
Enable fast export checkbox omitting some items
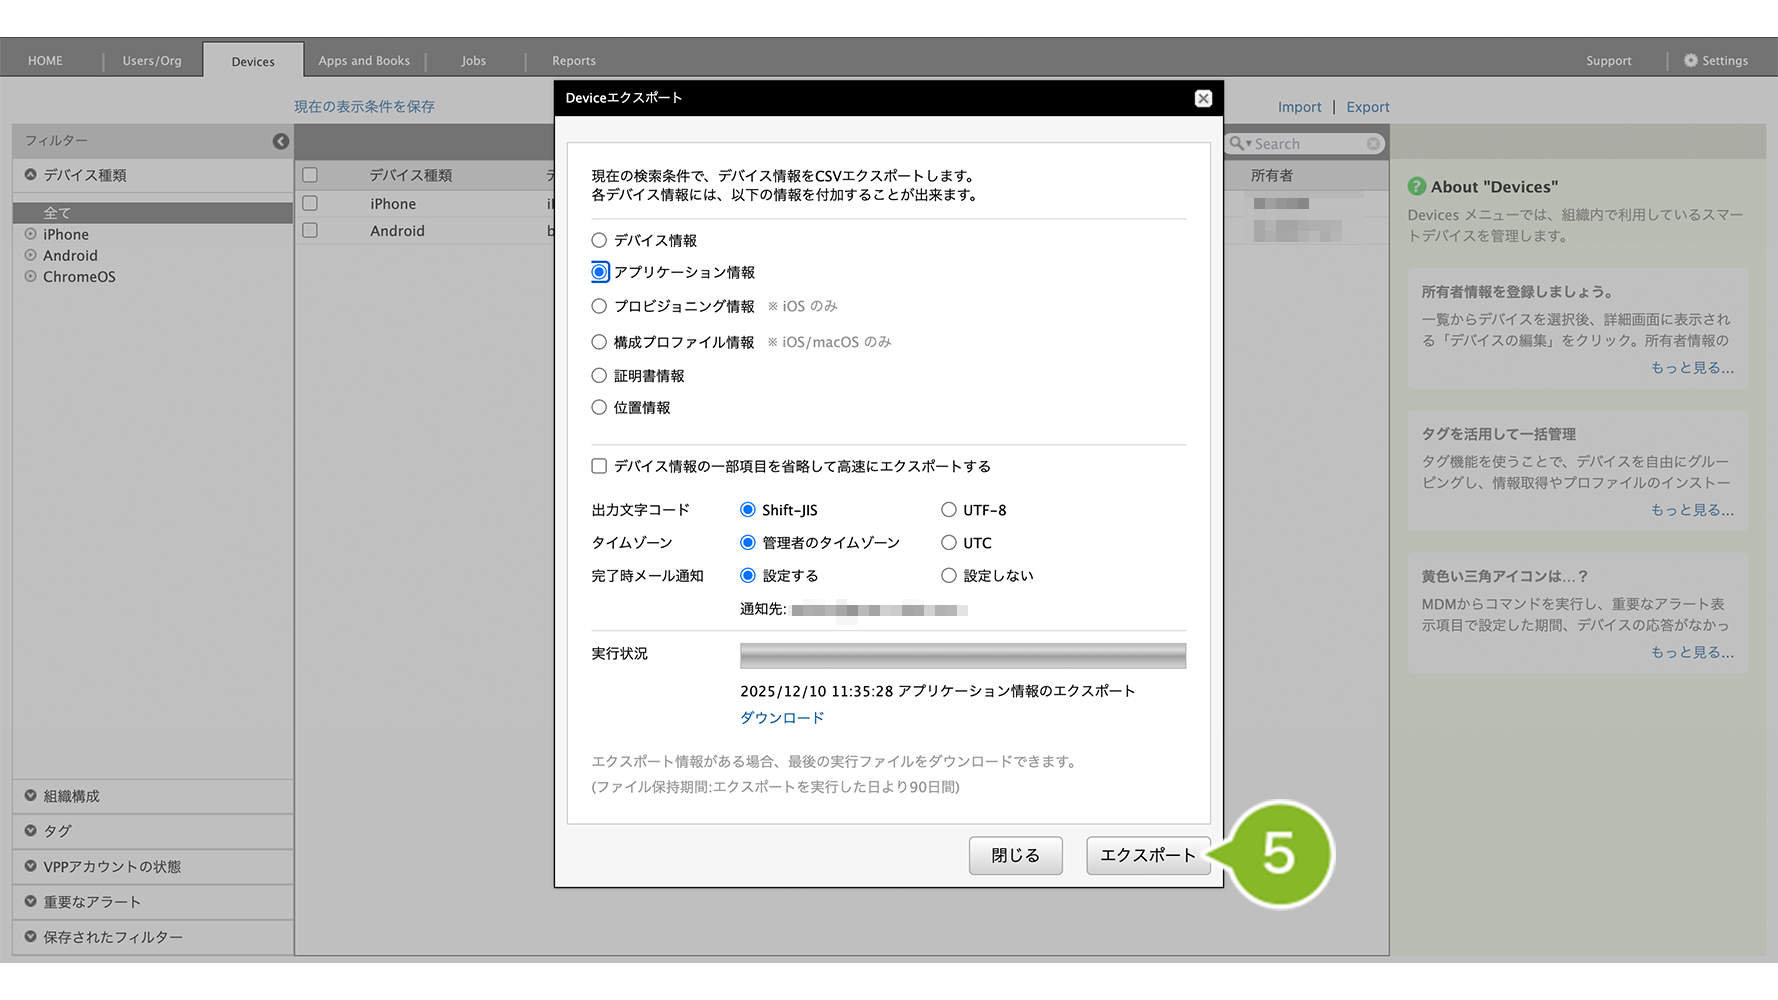(599, 466)
